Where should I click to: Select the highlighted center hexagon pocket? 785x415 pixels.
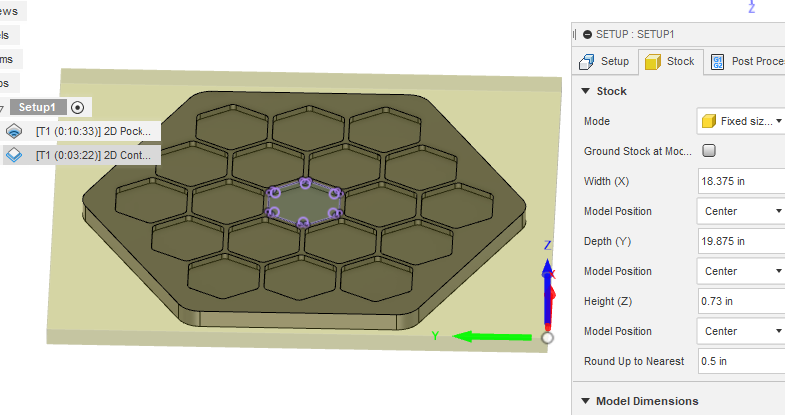click(x=304, y=203)
